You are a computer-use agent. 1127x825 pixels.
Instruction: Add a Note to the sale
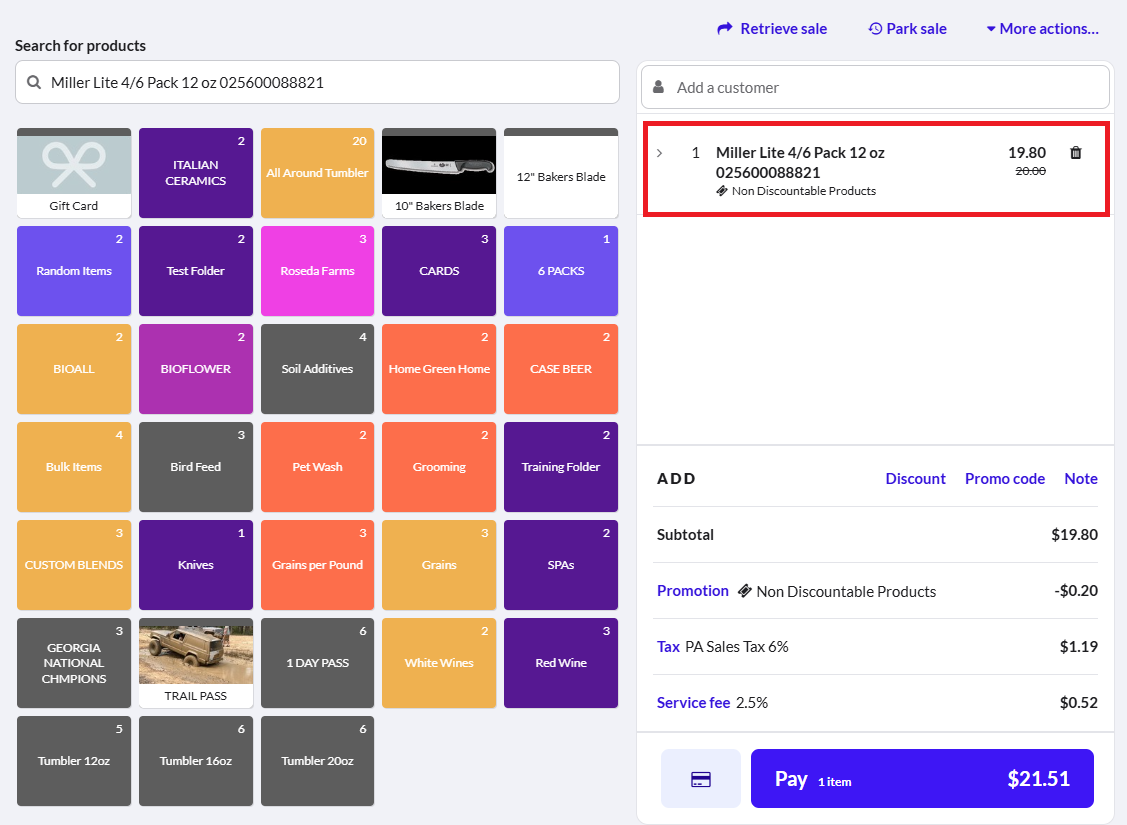click(1080, 479)
